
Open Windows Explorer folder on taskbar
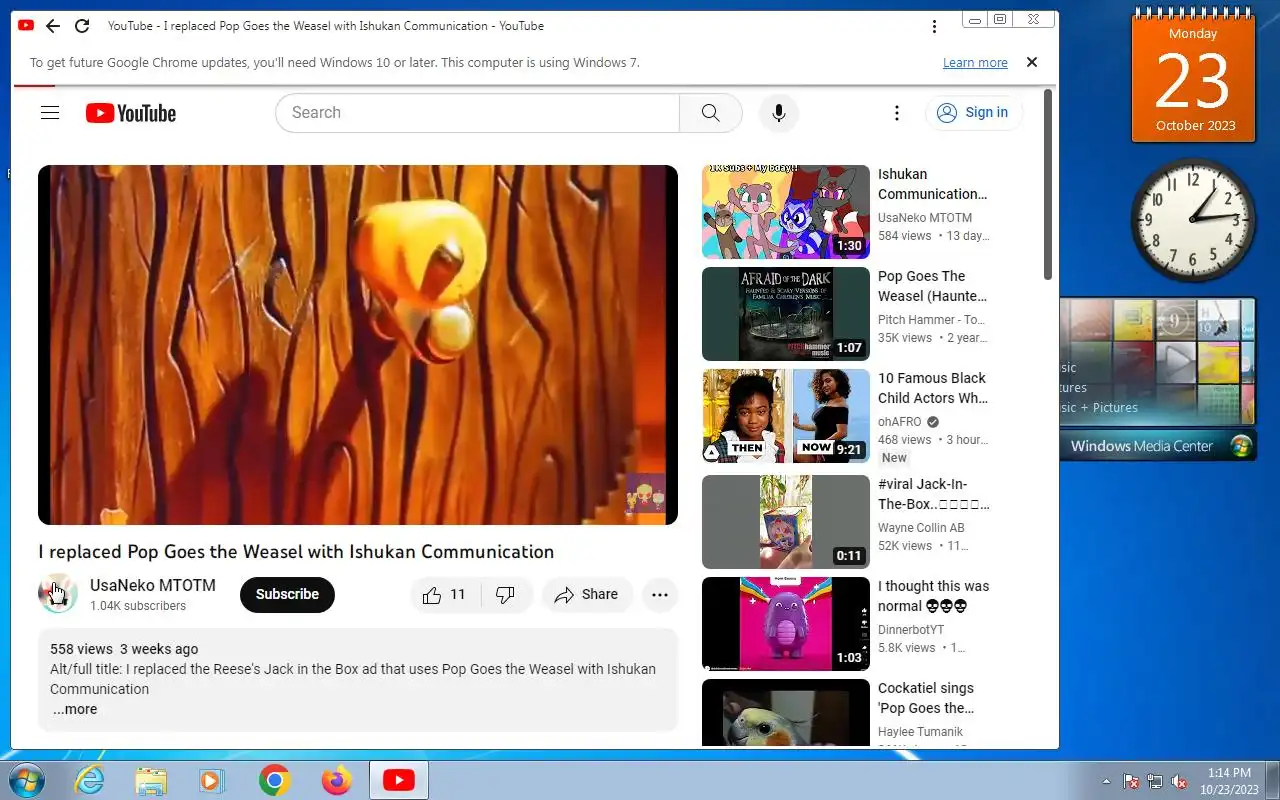(x=151, y=780)
